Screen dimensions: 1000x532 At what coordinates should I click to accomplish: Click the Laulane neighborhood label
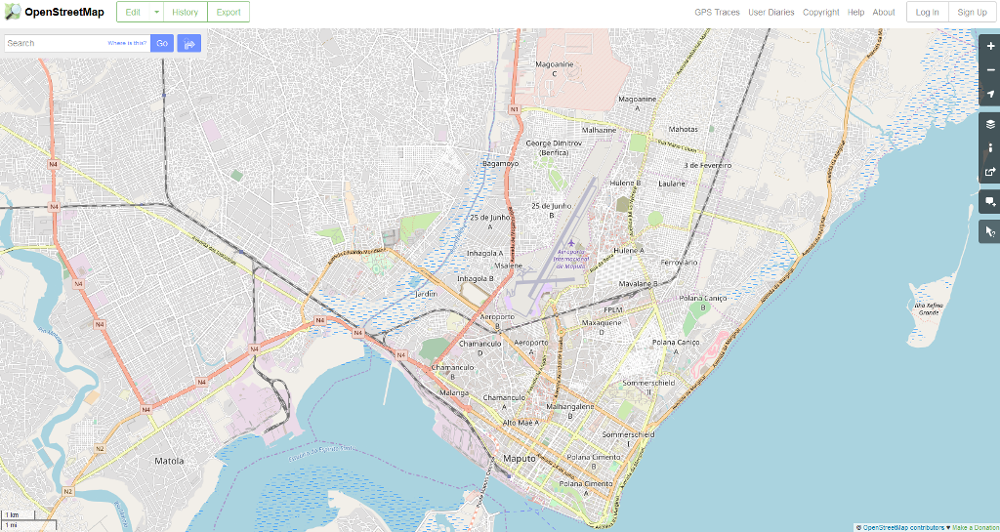click(x=671, y=183)
